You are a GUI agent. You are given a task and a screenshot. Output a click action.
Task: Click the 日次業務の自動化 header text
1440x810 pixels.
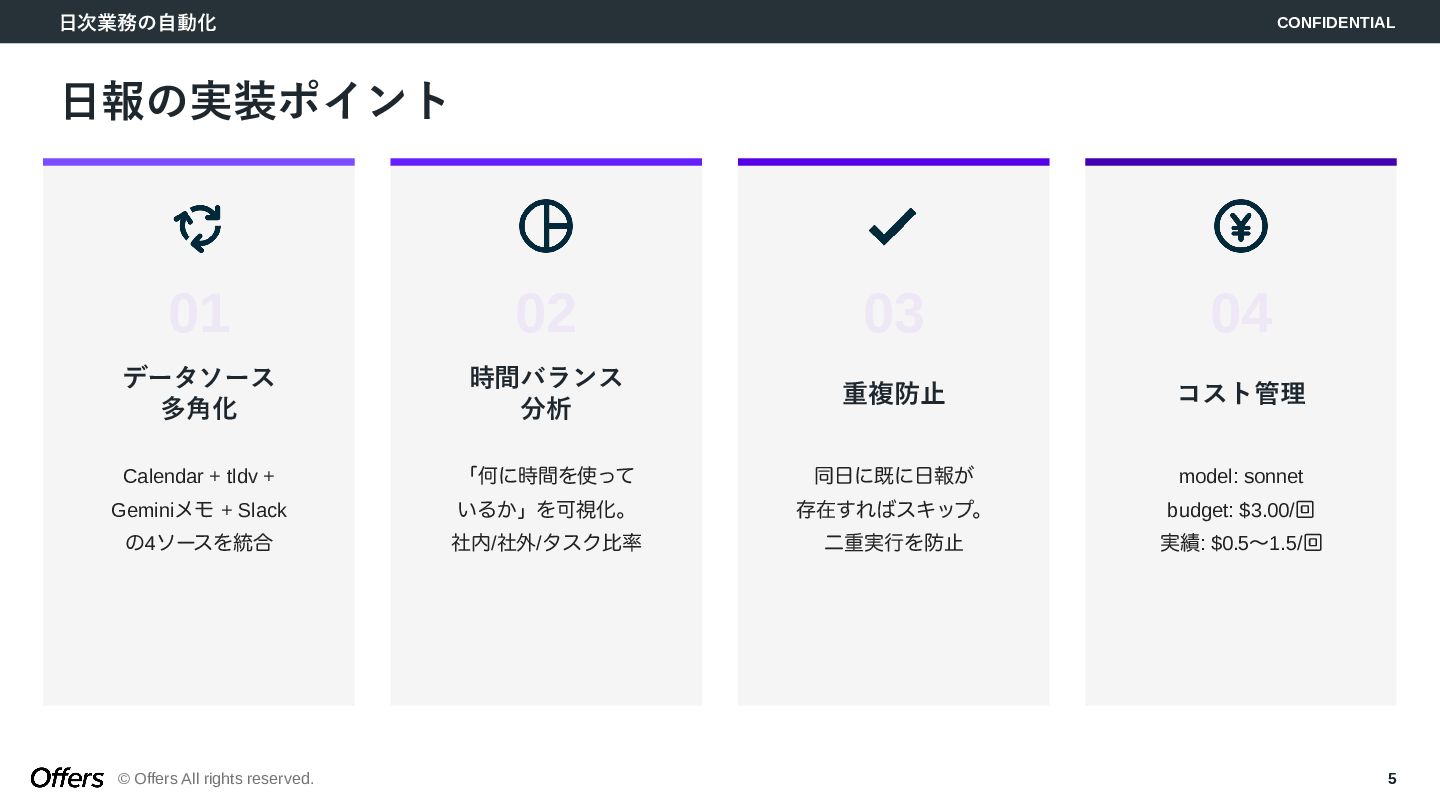[137, 22]
